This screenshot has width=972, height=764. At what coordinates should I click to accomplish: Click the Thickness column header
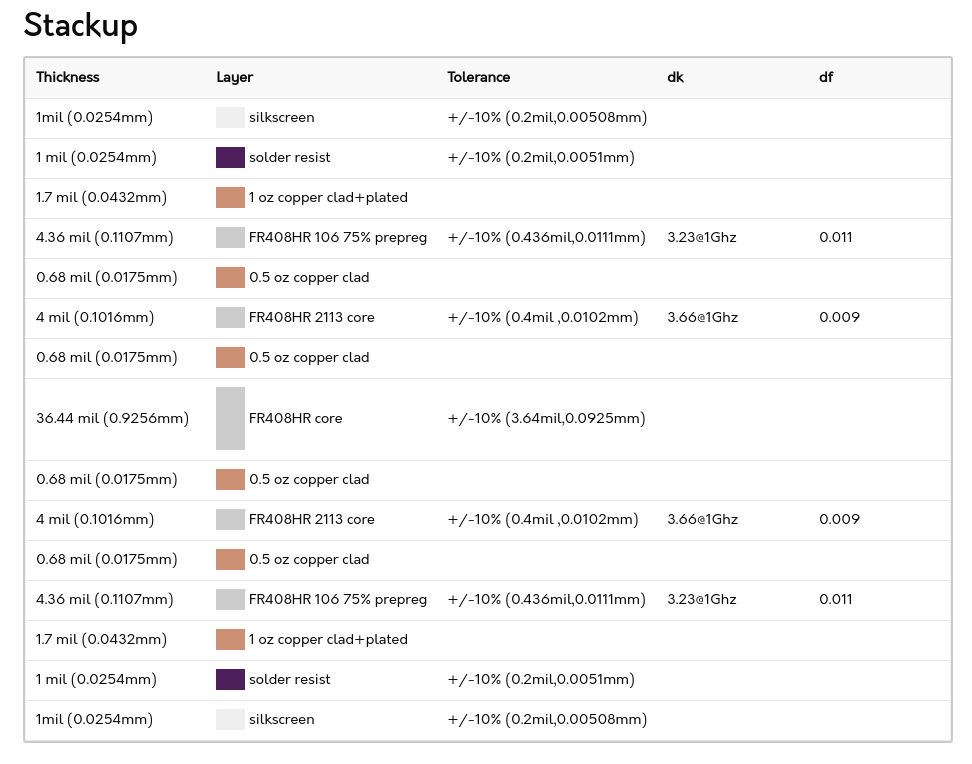(68, 77)
